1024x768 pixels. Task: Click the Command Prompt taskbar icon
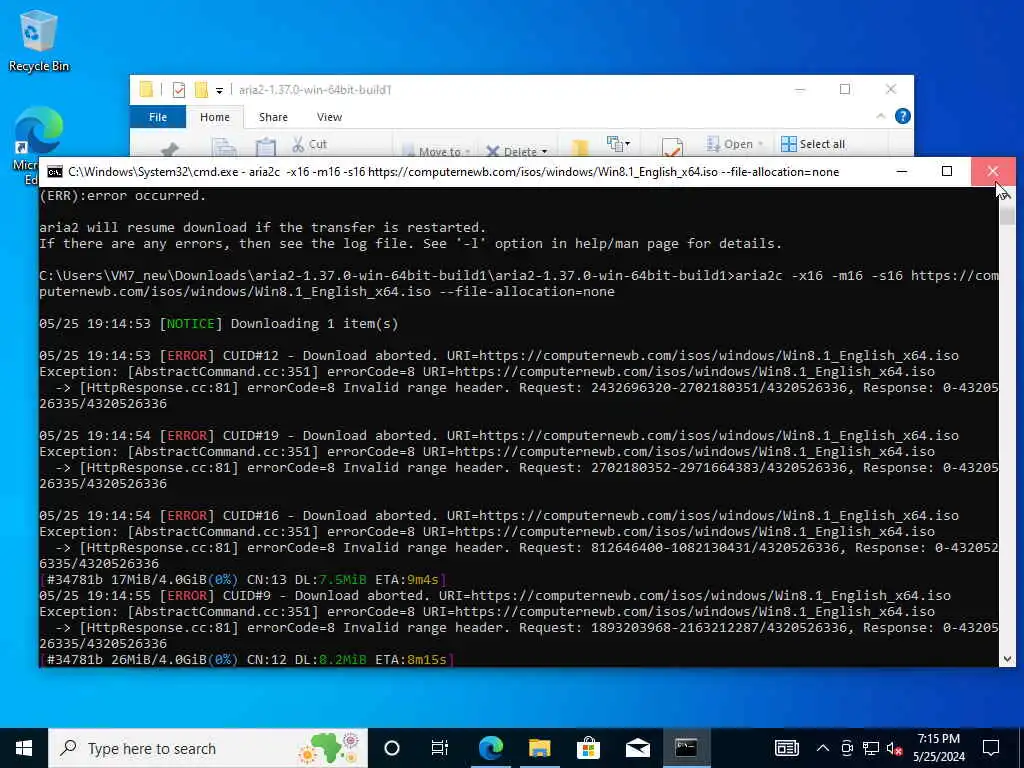click(686, 748)
